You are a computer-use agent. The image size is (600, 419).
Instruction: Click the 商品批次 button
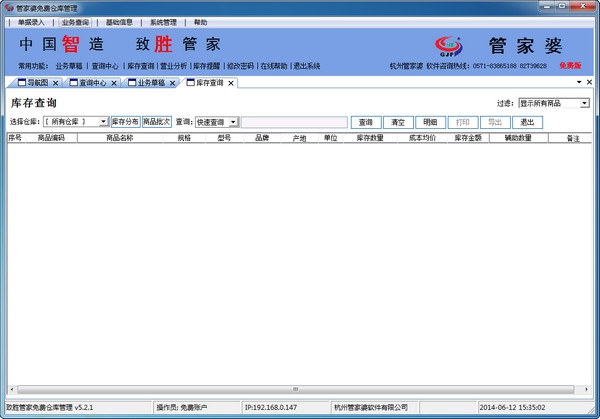[157, 122]
